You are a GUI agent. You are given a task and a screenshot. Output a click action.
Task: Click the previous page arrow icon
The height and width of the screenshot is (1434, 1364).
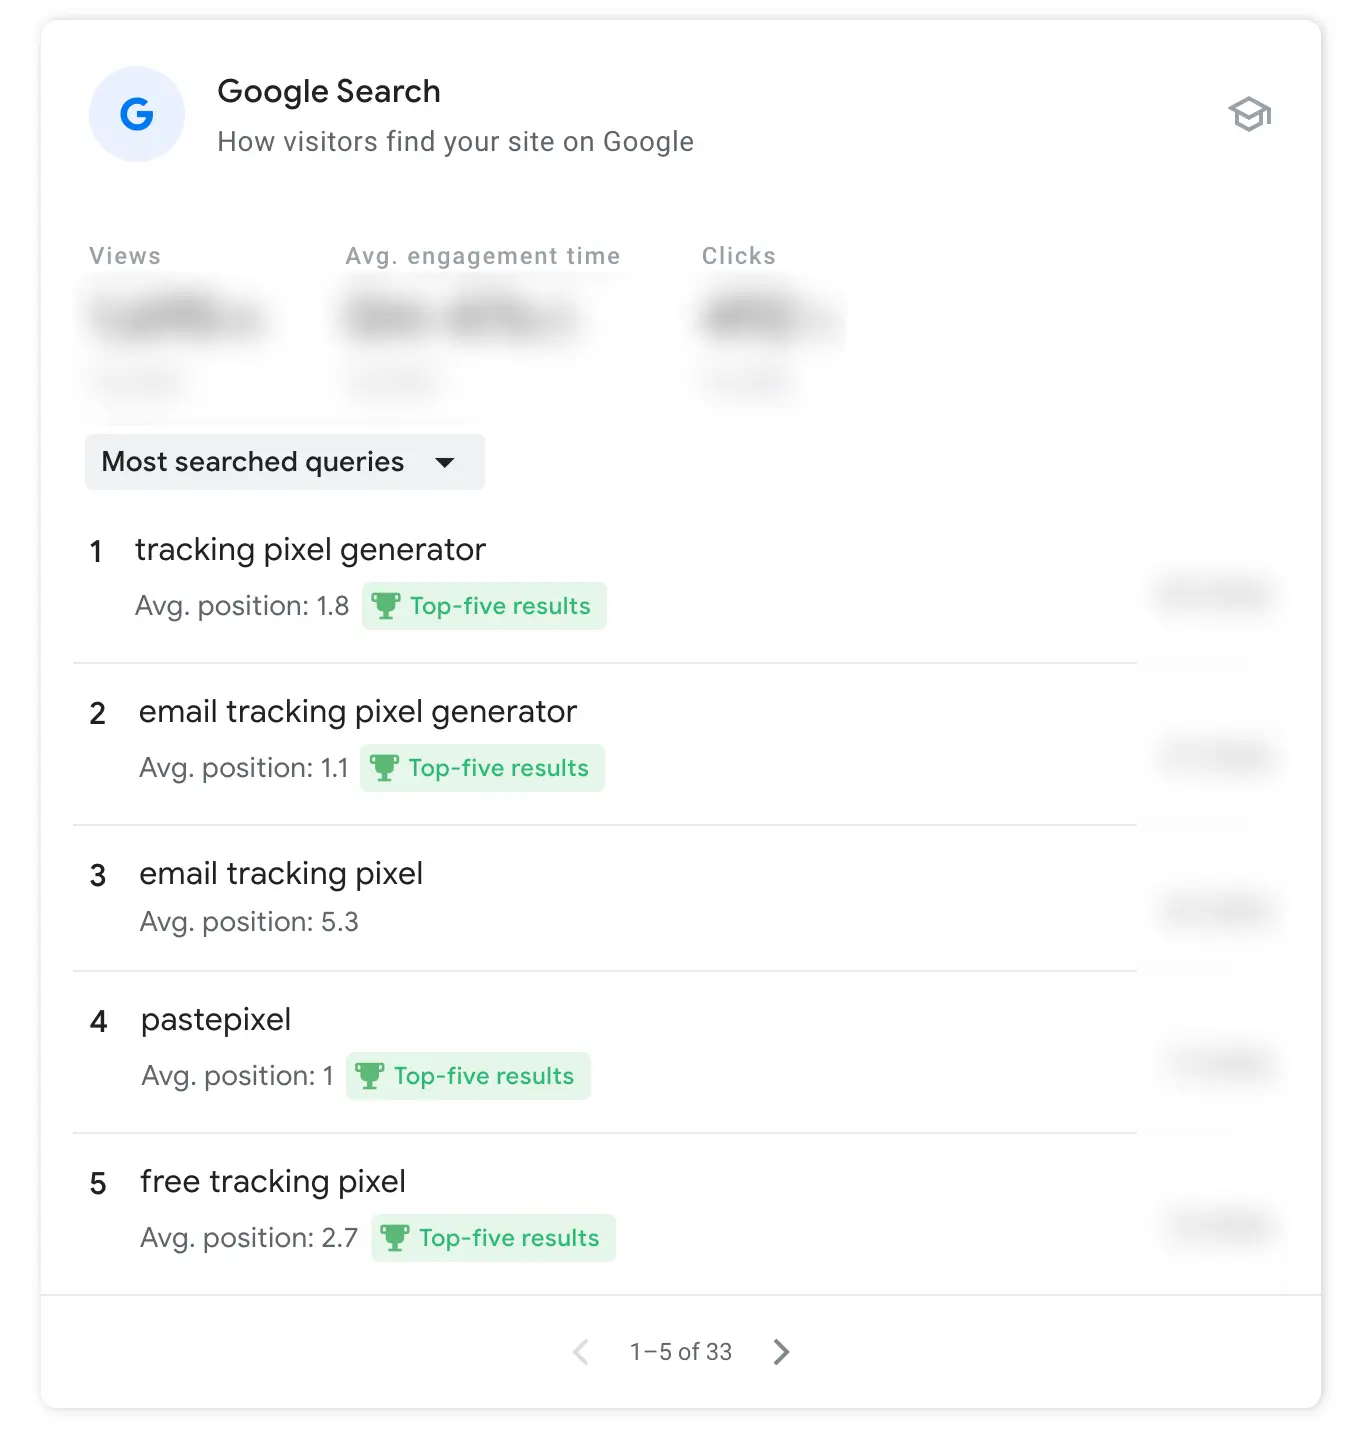point(581,1352)
